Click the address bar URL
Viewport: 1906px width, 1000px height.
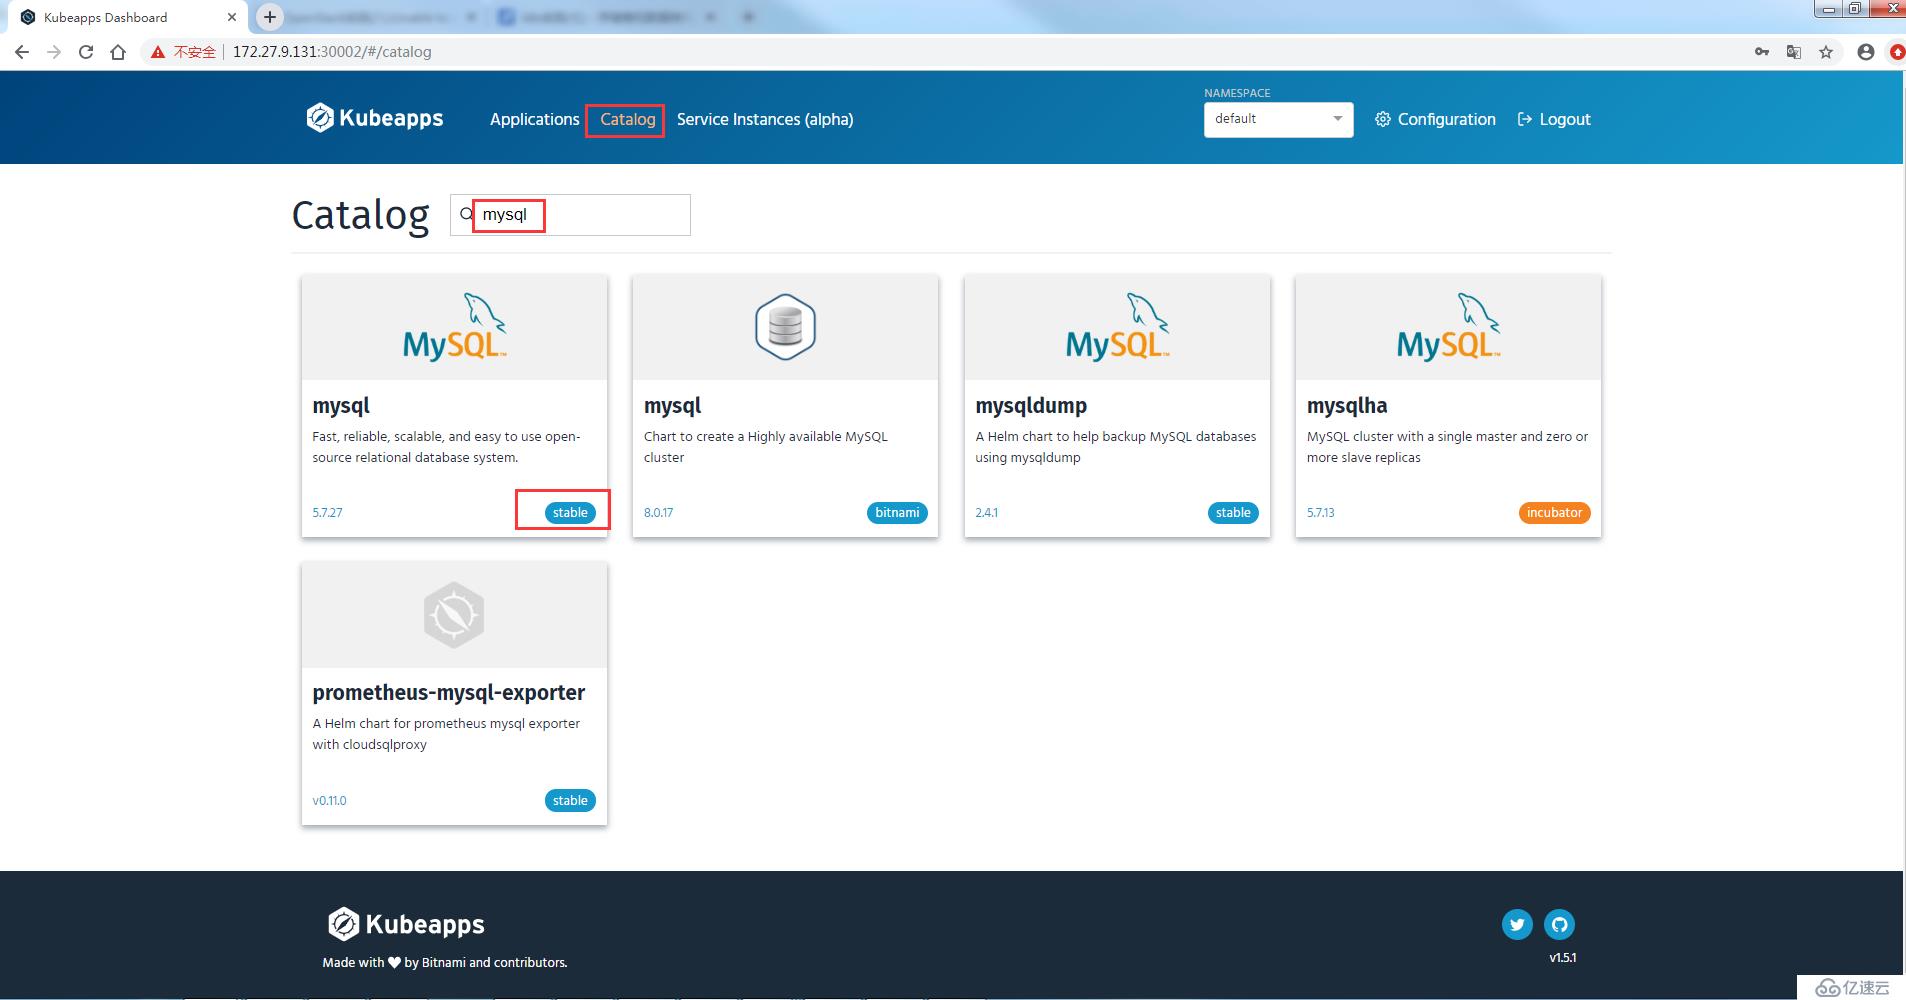[332, 52]
